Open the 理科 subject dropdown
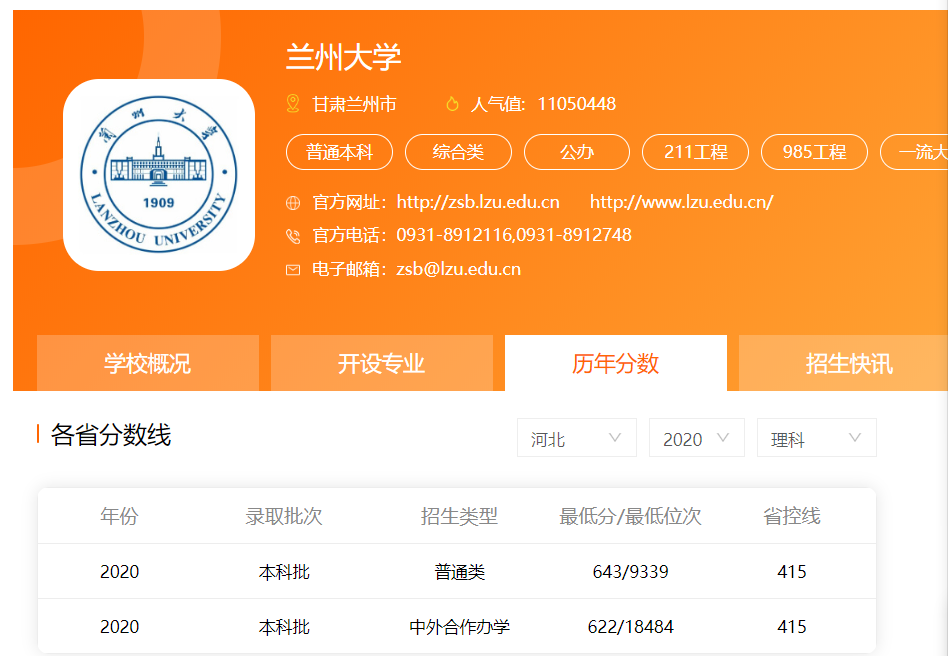This screenshot has height=656, width=948. point(816,438)
